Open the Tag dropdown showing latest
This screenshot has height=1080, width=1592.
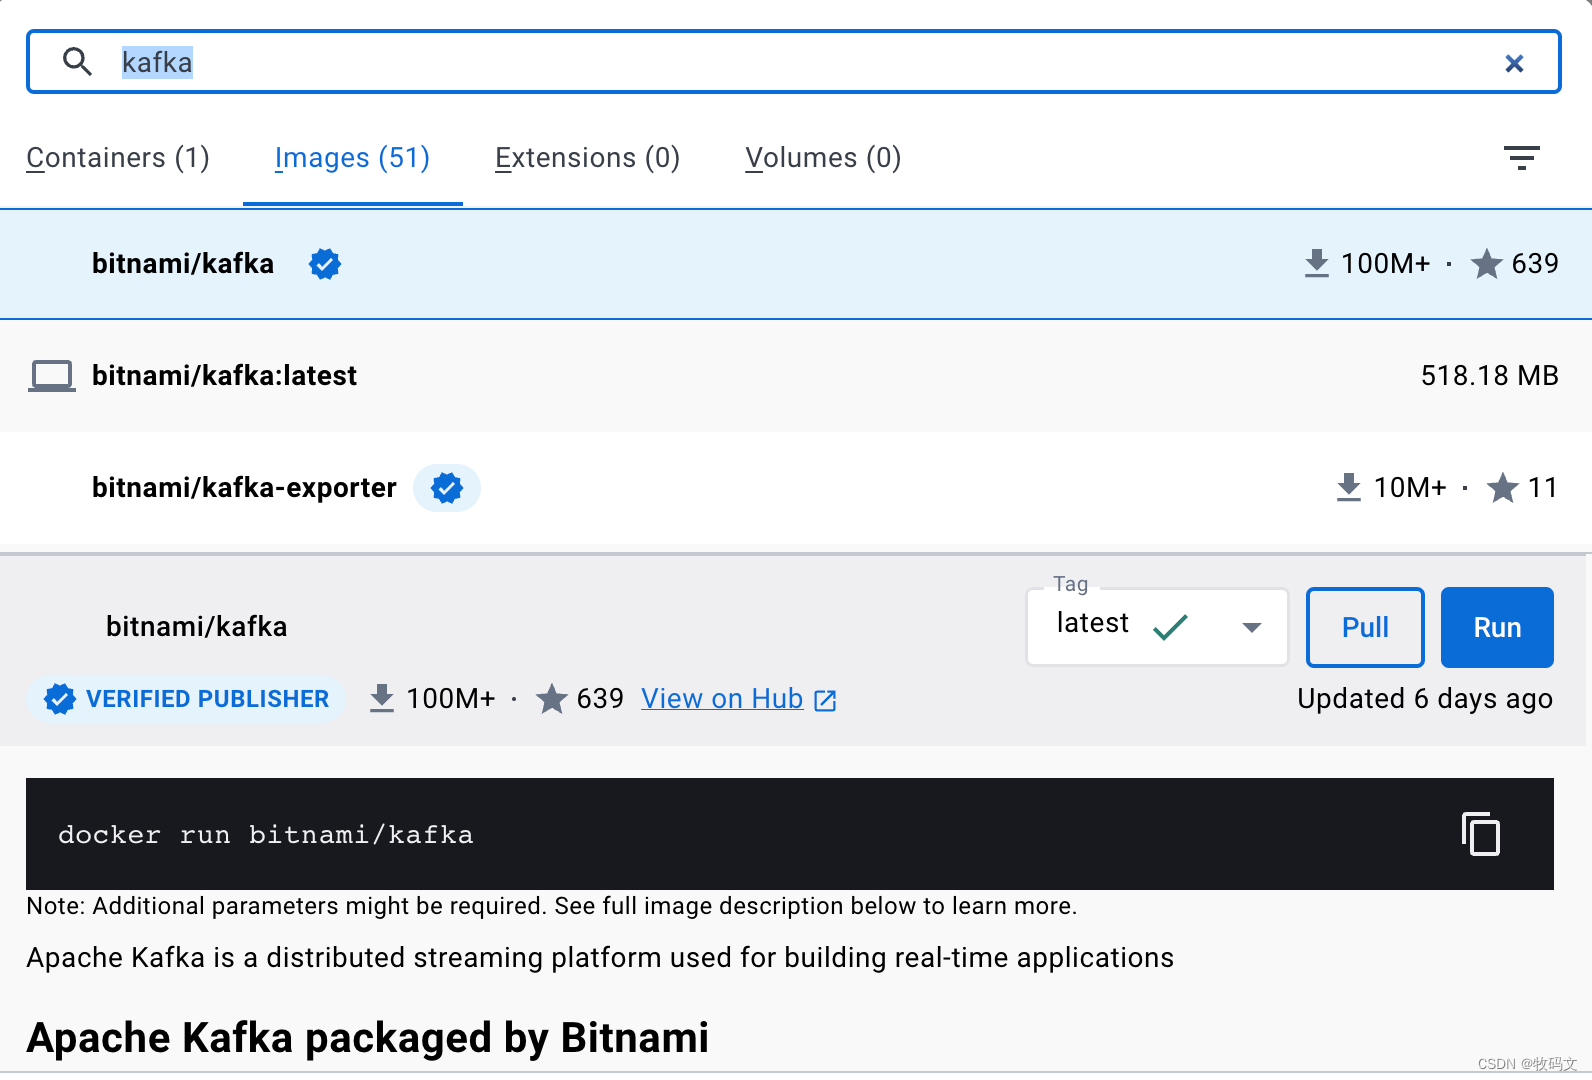tap(1157, 627)
